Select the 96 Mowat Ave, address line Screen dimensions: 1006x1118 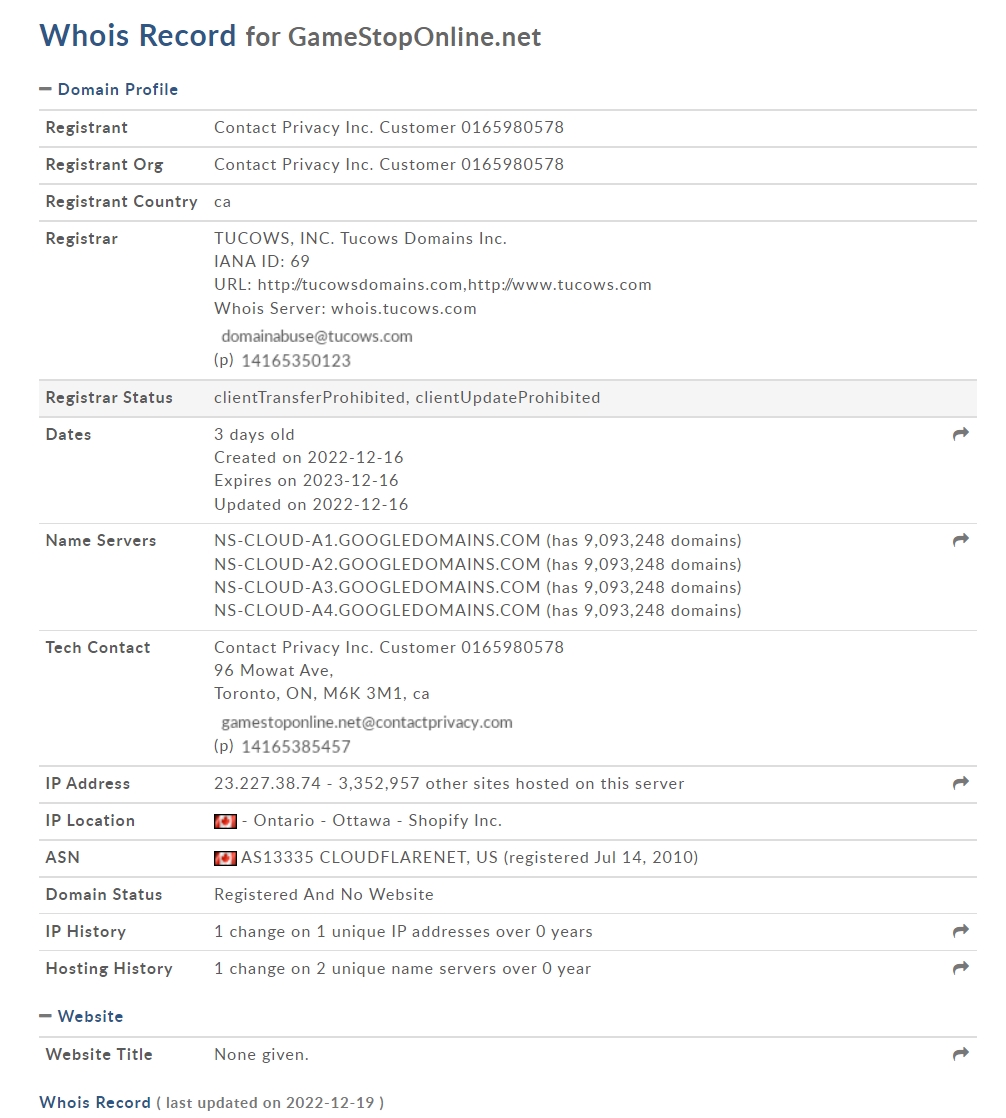(274, 670)
